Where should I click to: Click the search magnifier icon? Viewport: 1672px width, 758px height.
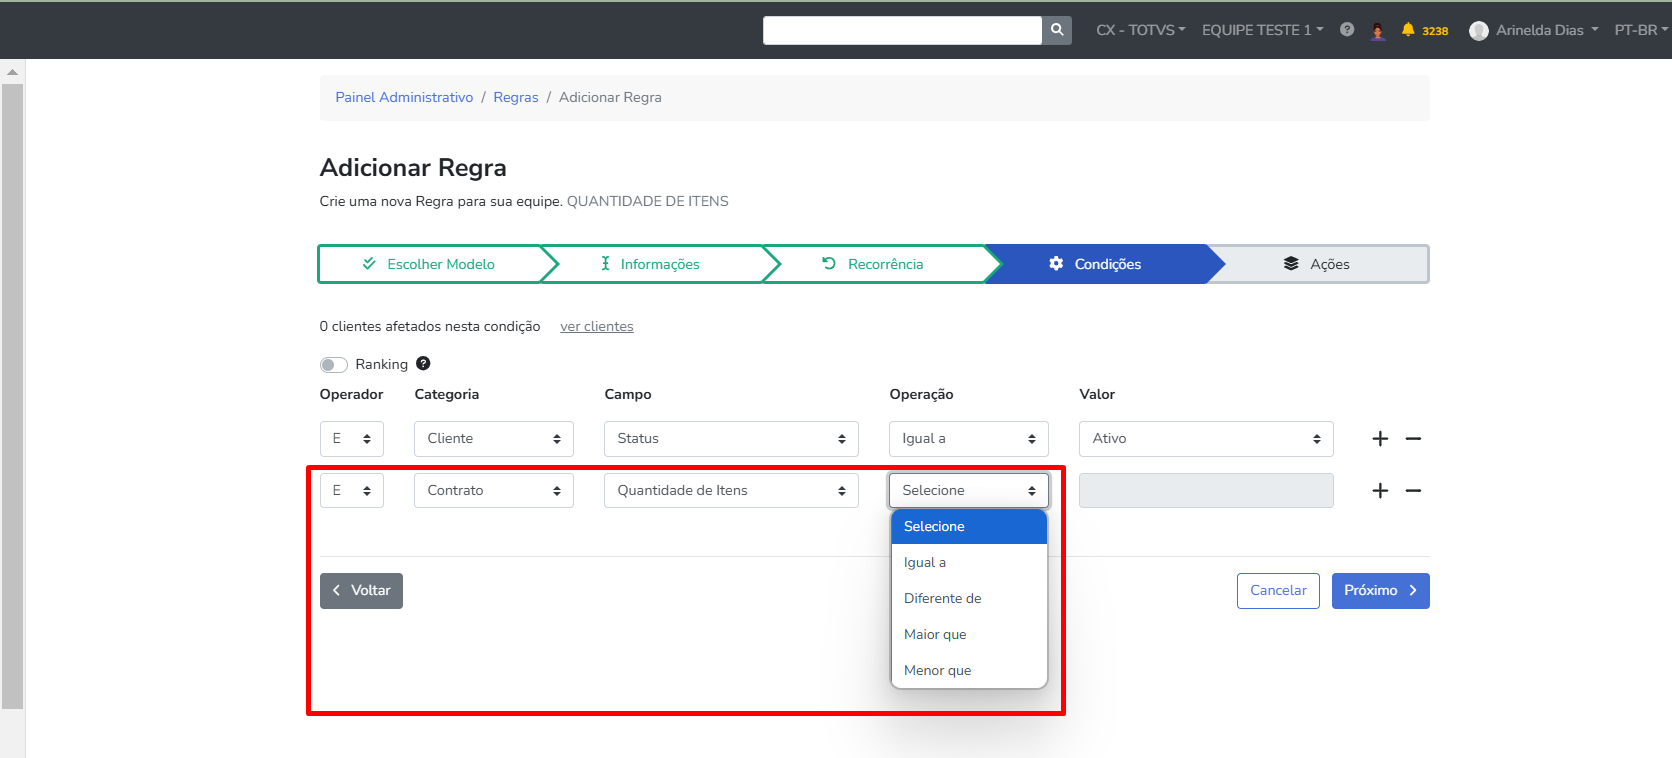pos(1056,30)
